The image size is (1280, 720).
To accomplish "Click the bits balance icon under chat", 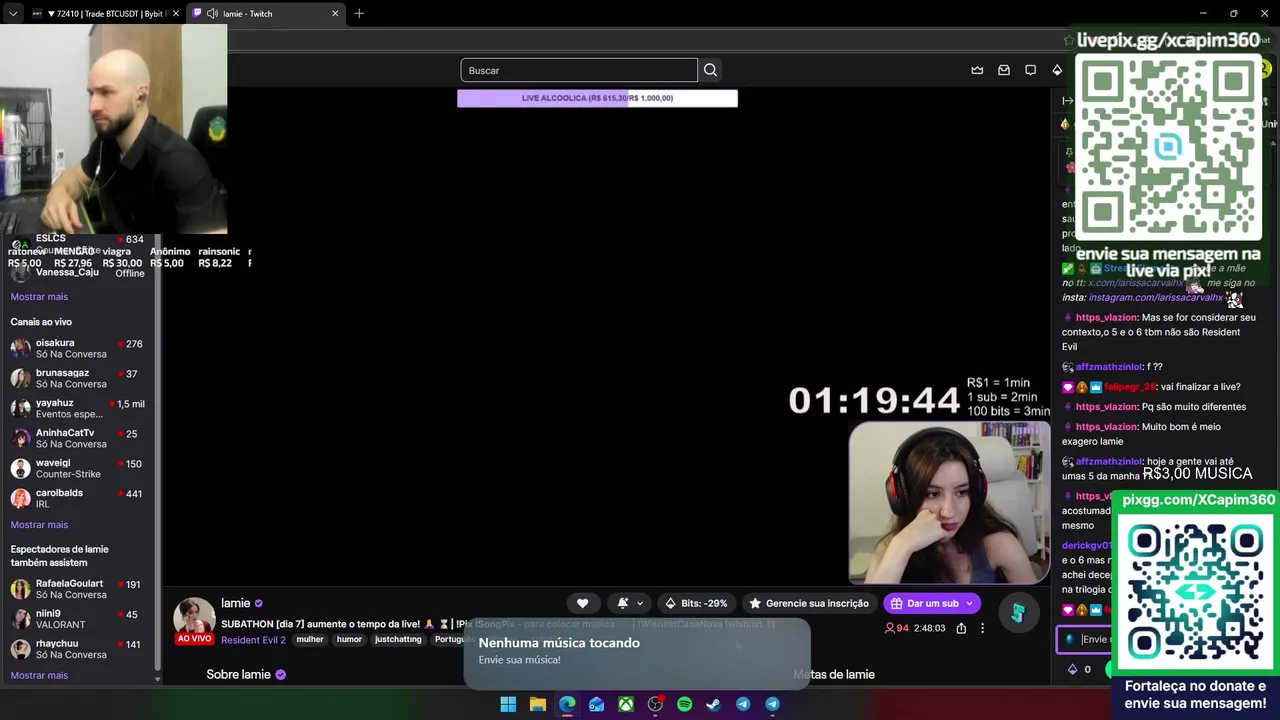I will pos(1073,669).
